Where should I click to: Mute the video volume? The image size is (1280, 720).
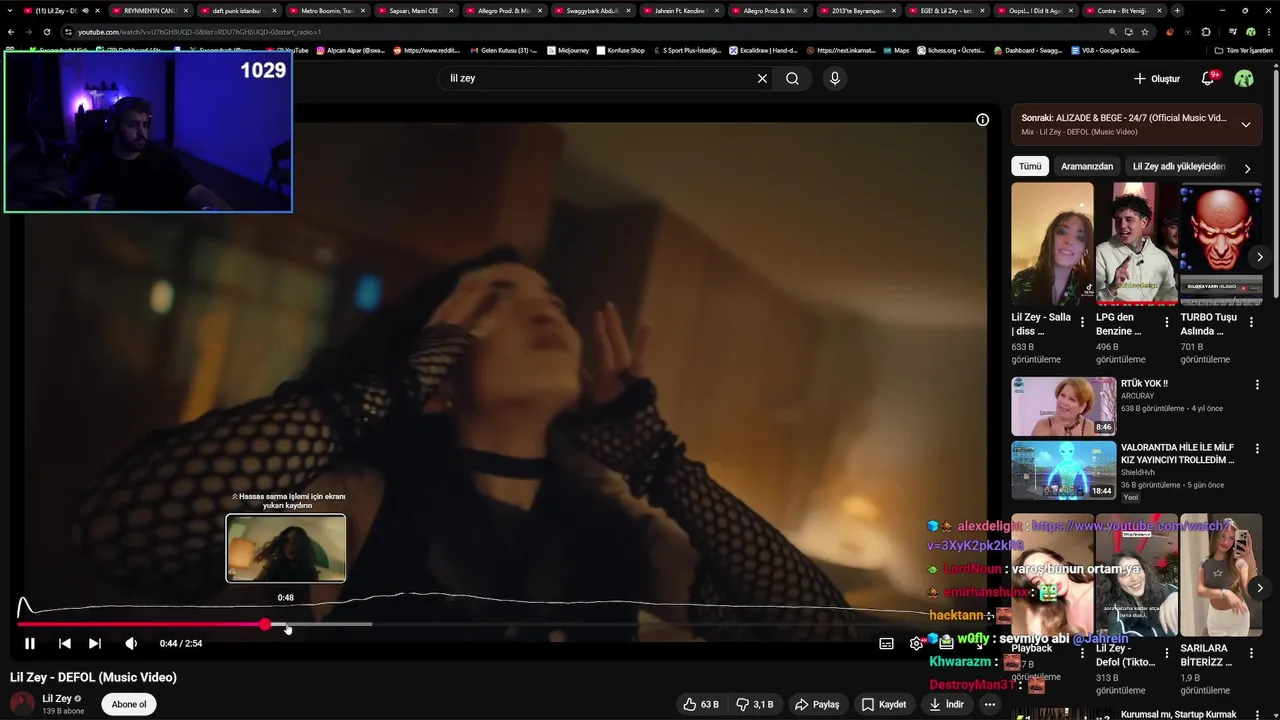(131, 643)
